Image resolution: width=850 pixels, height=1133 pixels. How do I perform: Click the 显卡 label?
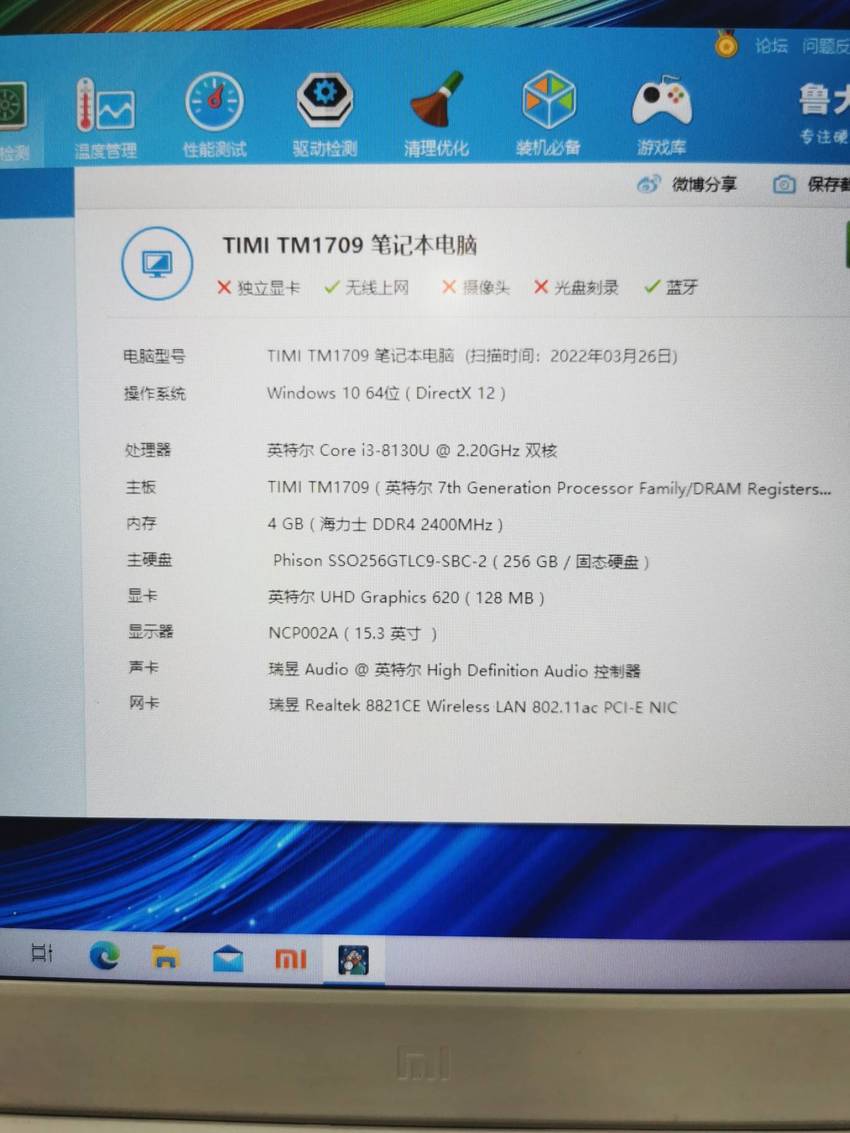coord(142,595)
